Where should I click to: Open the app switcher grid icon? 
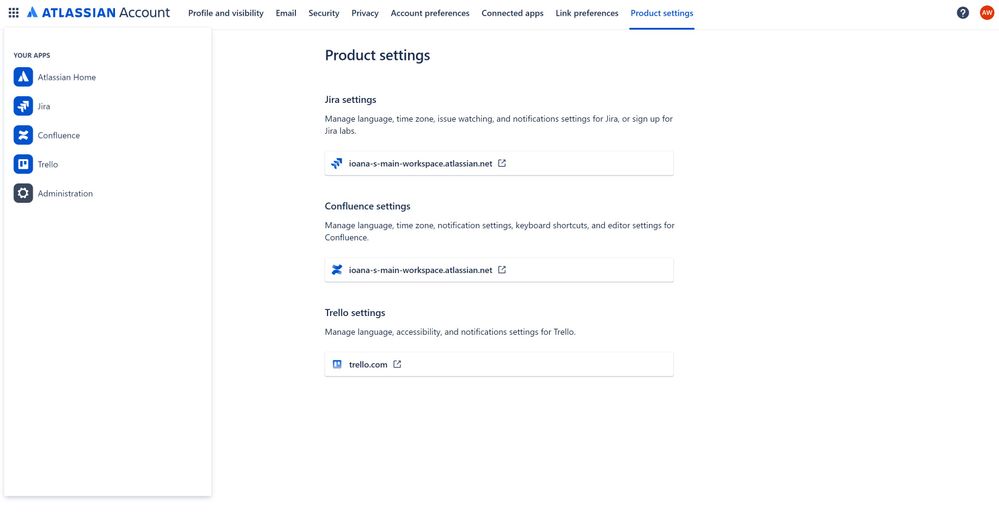pos(13,13)
